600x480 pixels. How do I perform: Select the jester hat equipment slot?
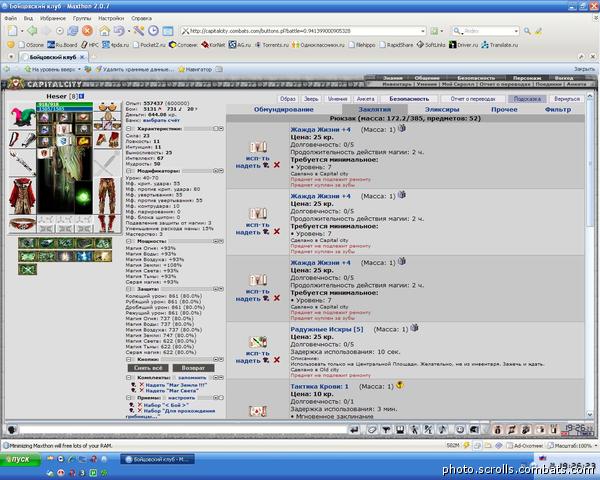click(x=22, y=116)
